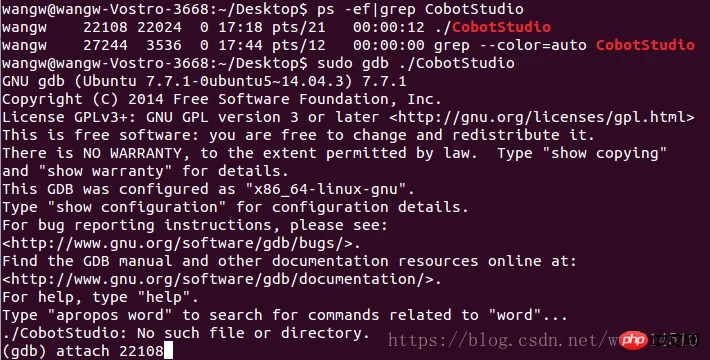
Task: Click the GNU gdb version line
Action: point(204,81)
